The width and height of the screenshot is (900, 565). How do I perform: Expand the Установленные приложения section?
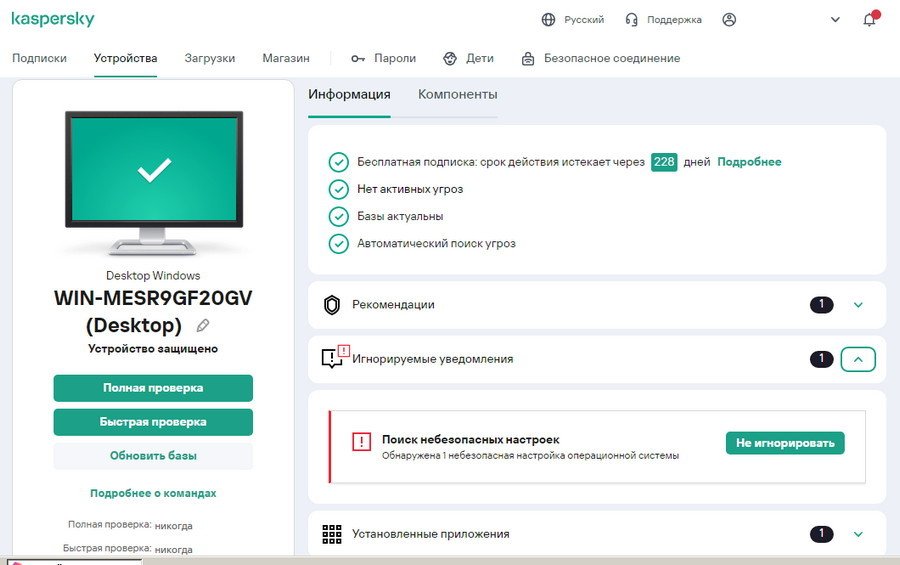point(858,534)
